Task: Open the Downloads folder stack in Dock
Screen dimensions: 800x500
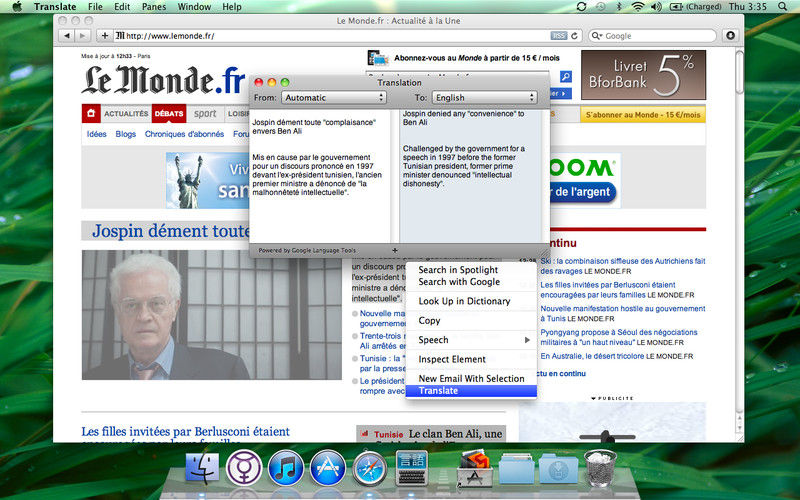Action: [x=558, y=468]
